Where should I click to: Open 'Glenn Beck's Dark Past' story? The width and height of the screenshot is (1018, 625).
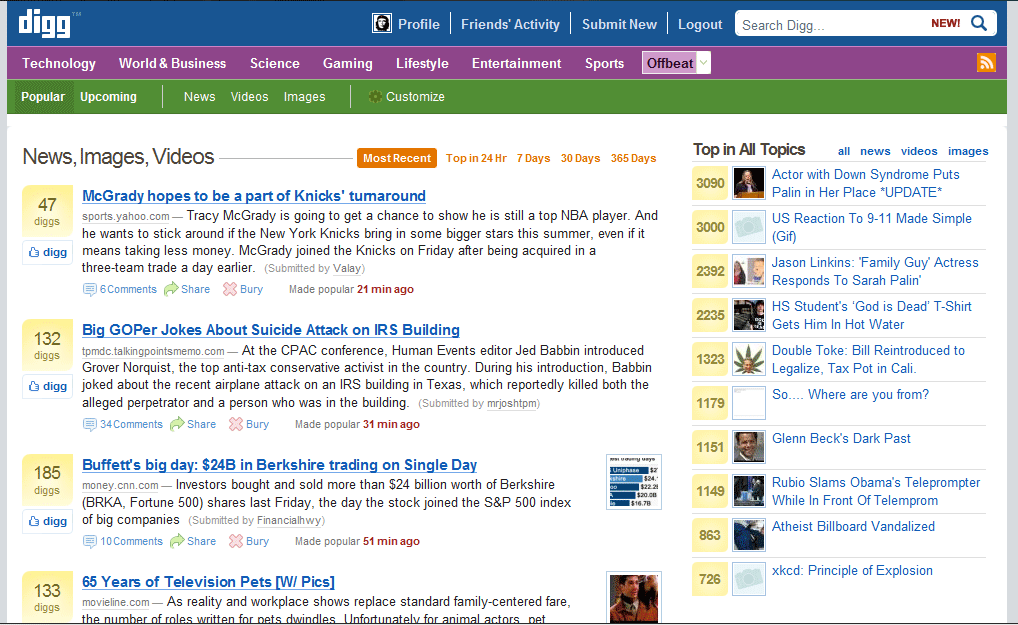click(841, 438)
